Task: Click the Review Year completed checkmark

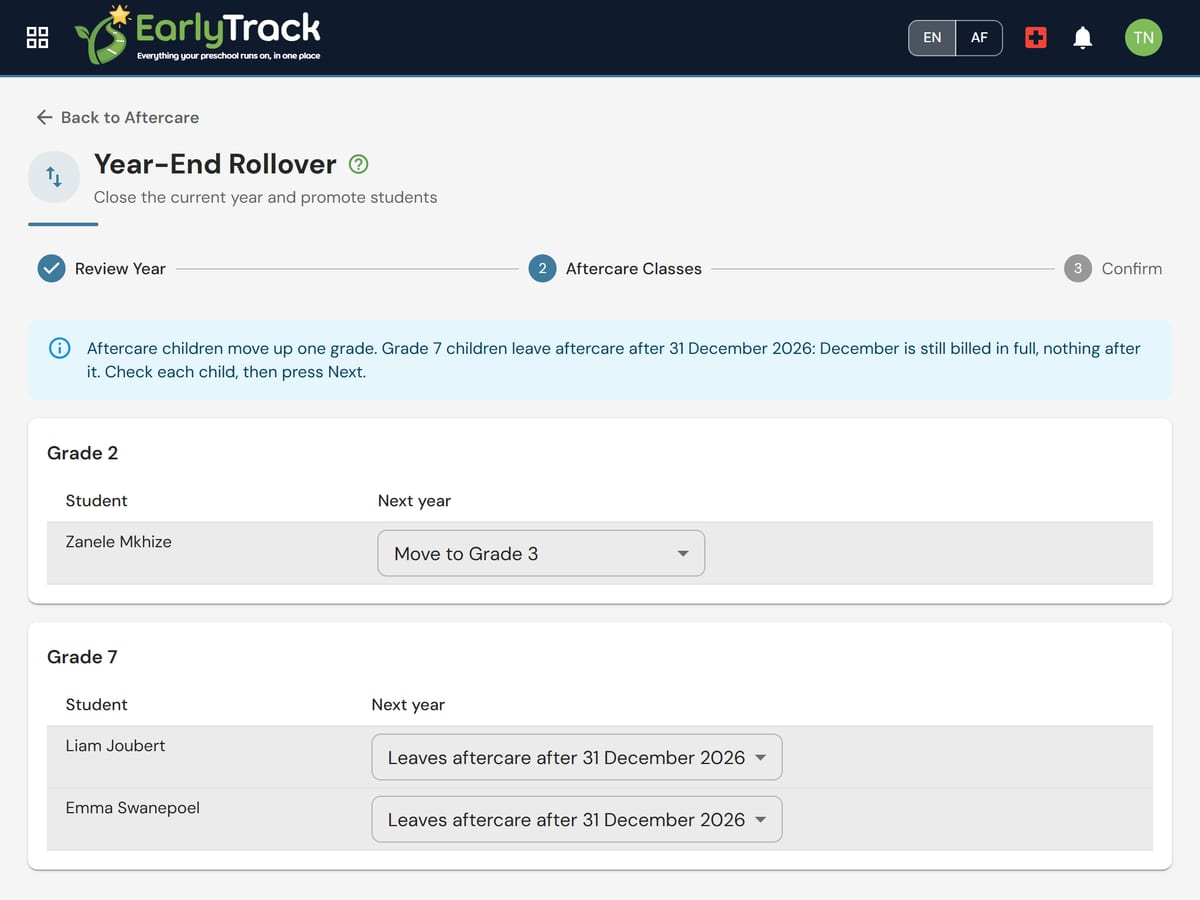Action: (51, 268)
